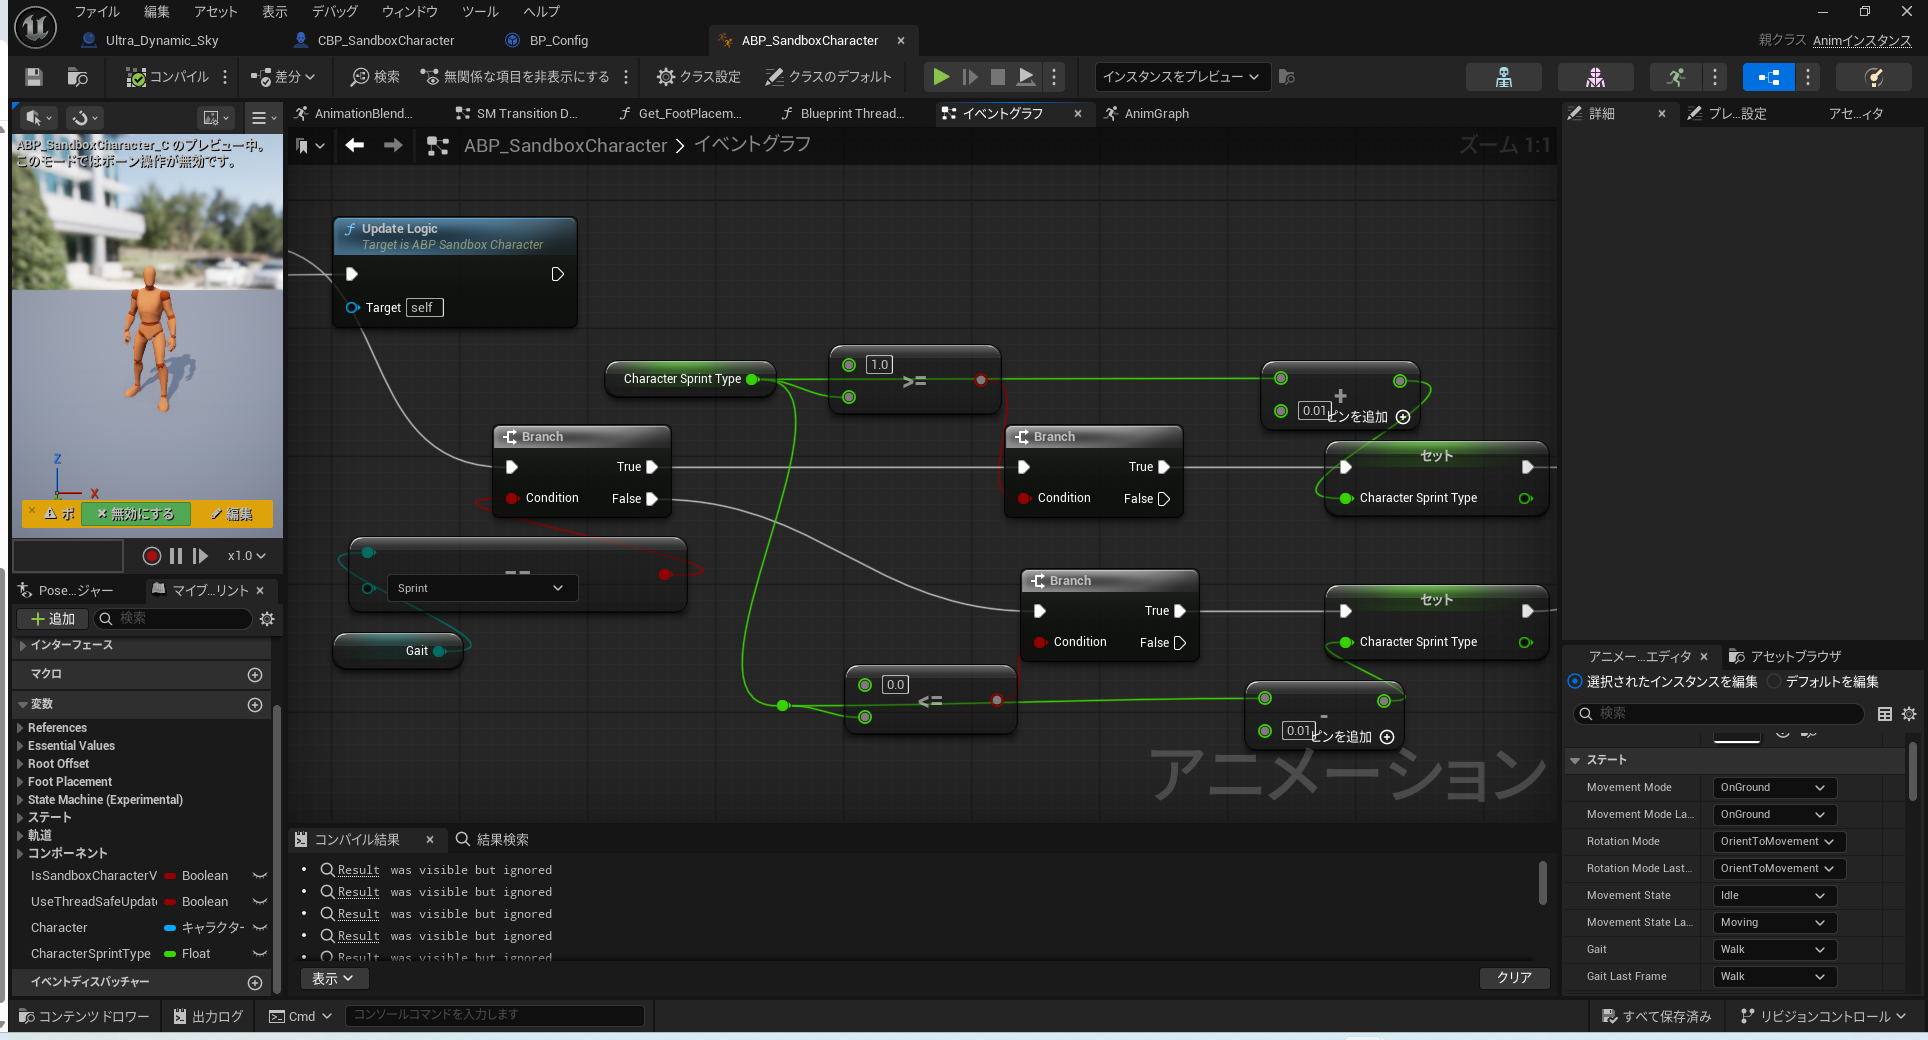Pause the animation preview playback
The width and height of the screenshot is (1928, 1040).
click(x=176, y=556)
